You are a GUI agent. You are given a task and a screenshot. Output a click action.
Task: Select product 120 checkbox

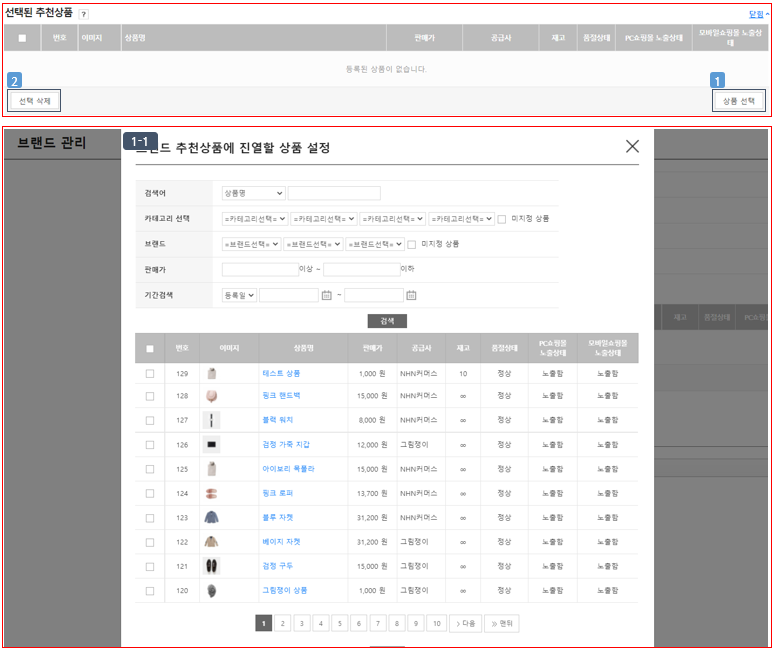pyautogui.click(x=150, y=591)
